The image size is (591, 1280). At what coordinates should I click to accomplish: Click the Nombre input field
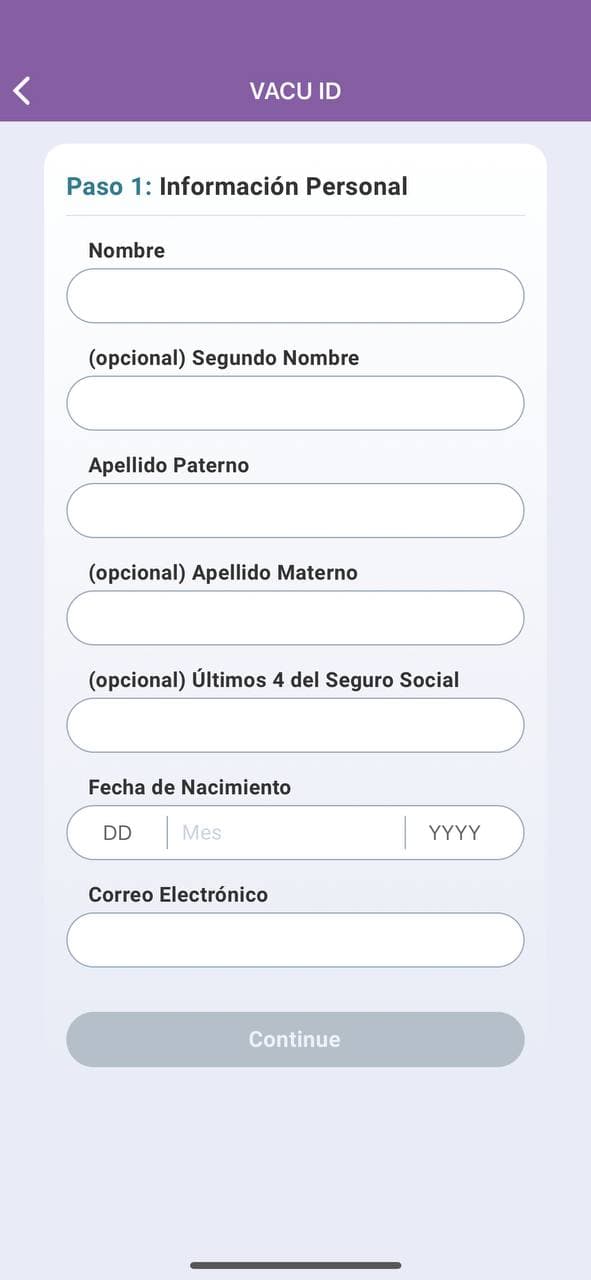(x=295, y=296)
